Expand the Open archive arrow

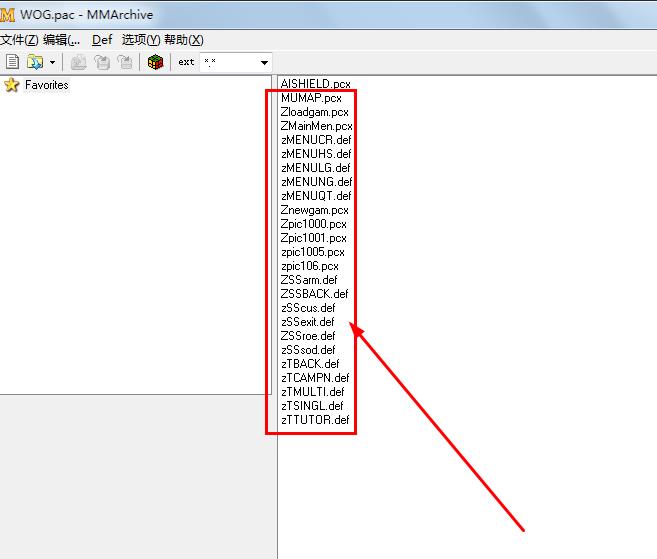[52, 62]
